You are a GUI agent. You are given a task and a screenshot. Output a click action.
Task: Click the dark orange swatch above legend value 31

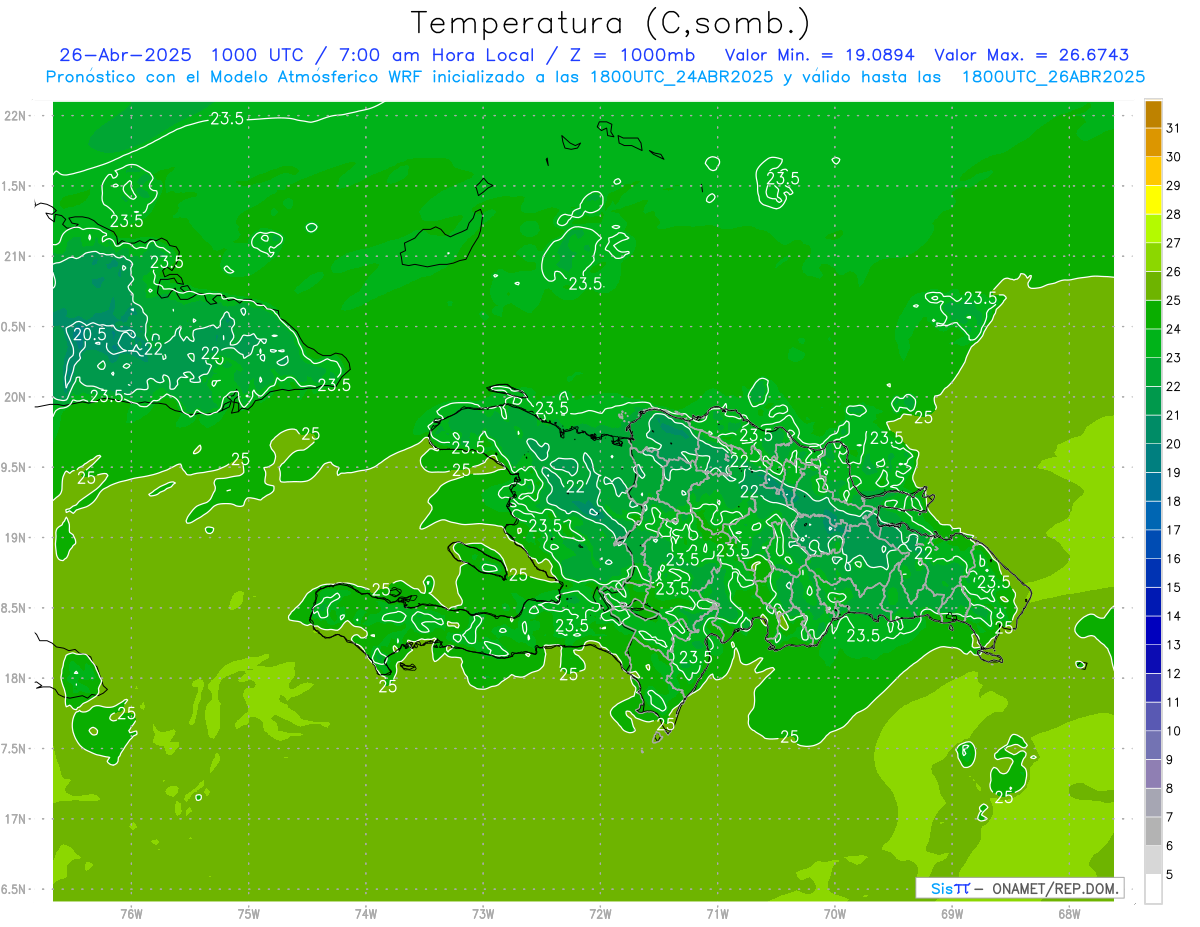click(1153, 113)
